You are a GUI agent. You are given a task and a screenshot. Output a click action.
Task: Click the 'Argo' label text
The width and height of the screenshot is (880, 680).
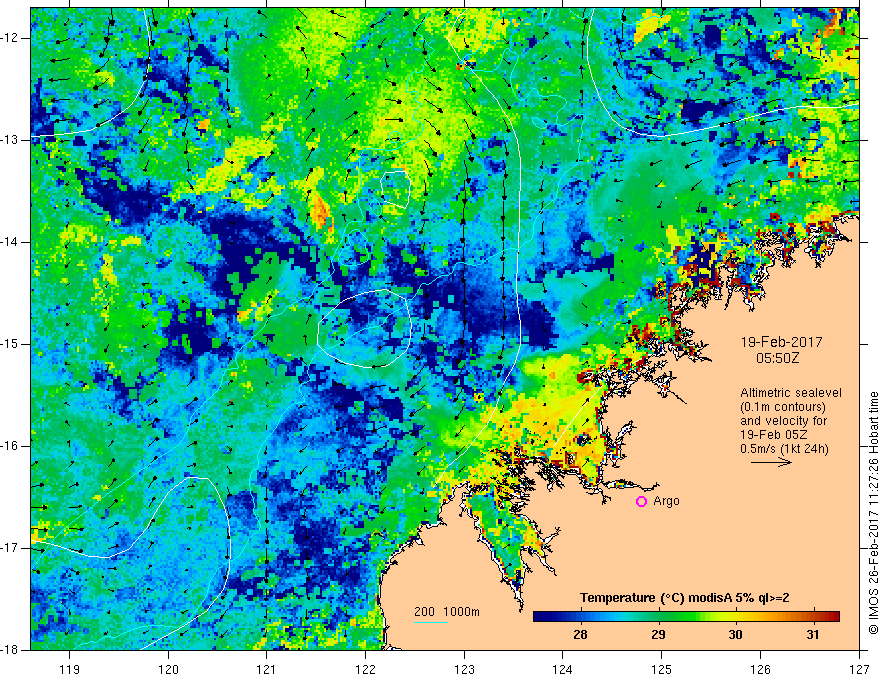coord(666,501)
